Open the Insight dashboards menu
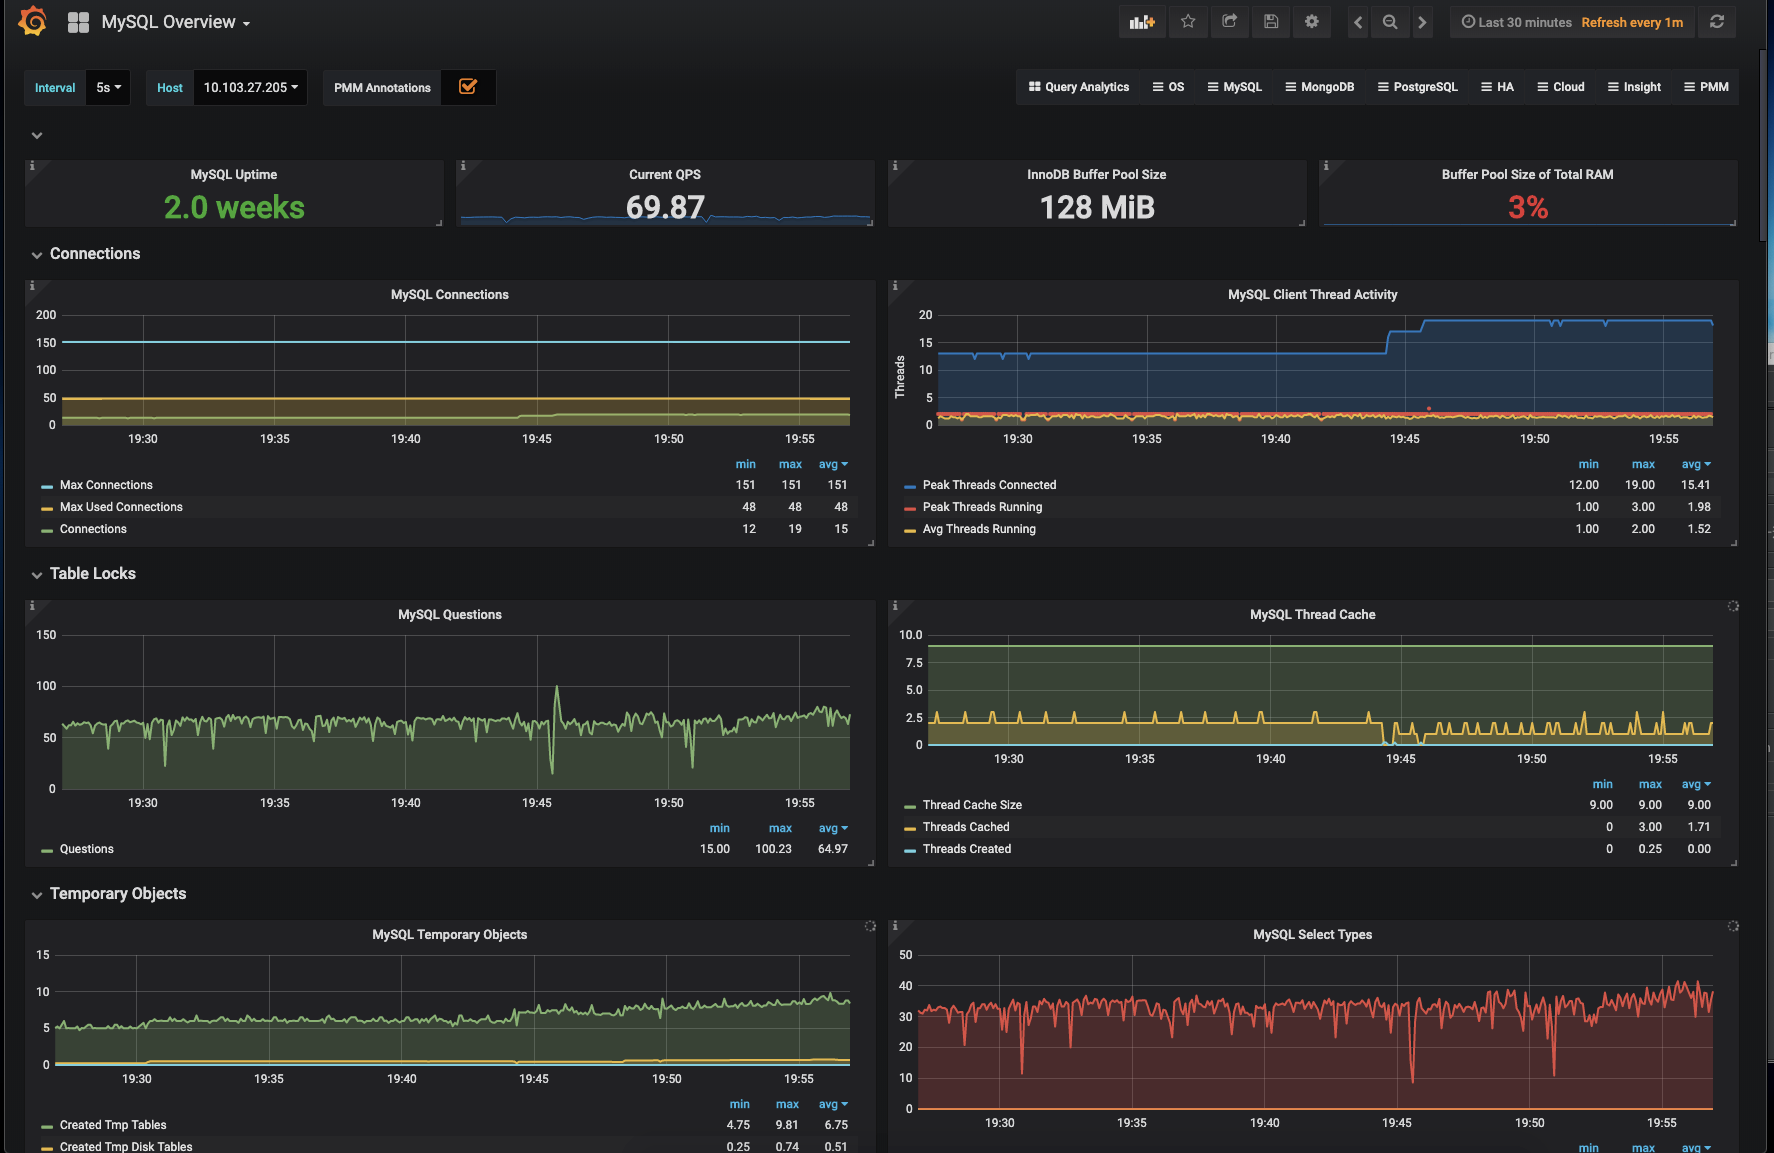The image size is (1774, 1153). point(1634,87)
